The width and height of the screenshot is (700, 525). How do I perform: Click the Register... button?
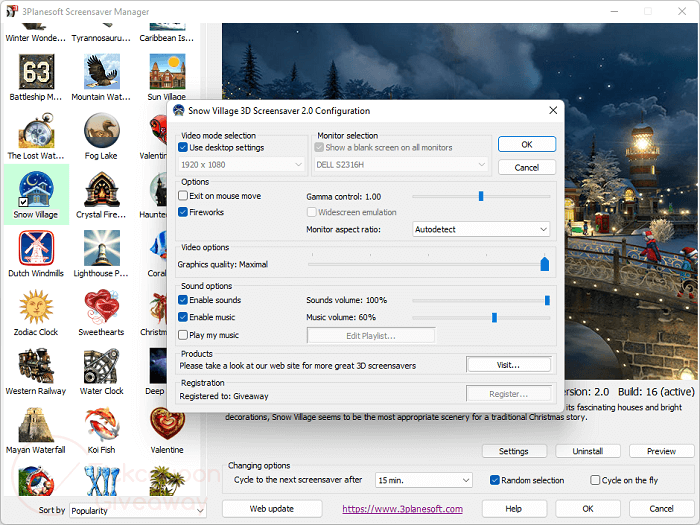click(508, 394)
